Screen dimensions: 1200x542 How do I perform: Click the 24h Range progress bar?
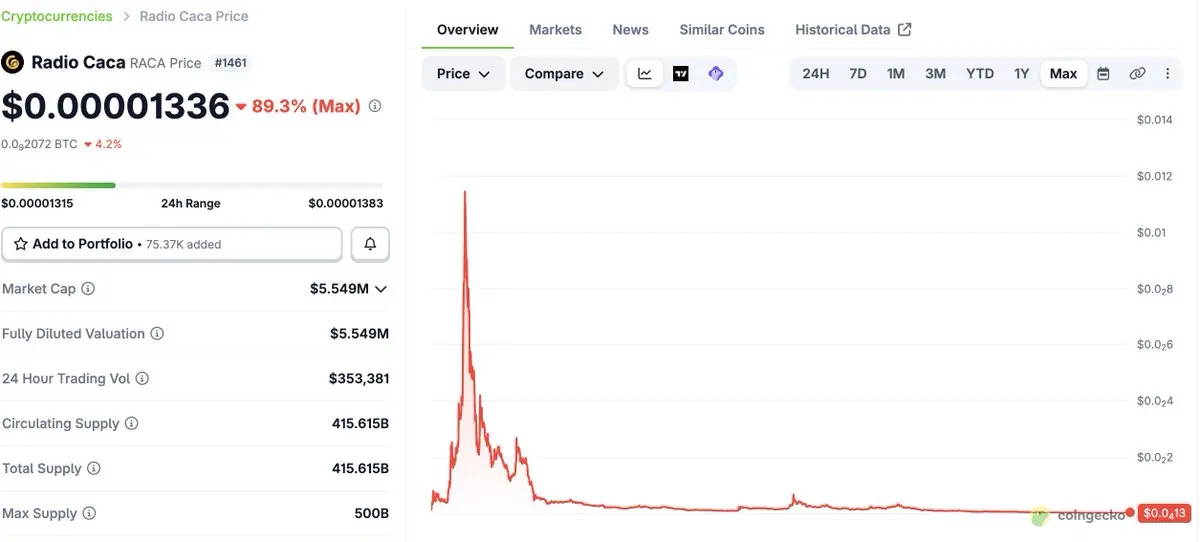pyautogui.click(x=192, y=185)
